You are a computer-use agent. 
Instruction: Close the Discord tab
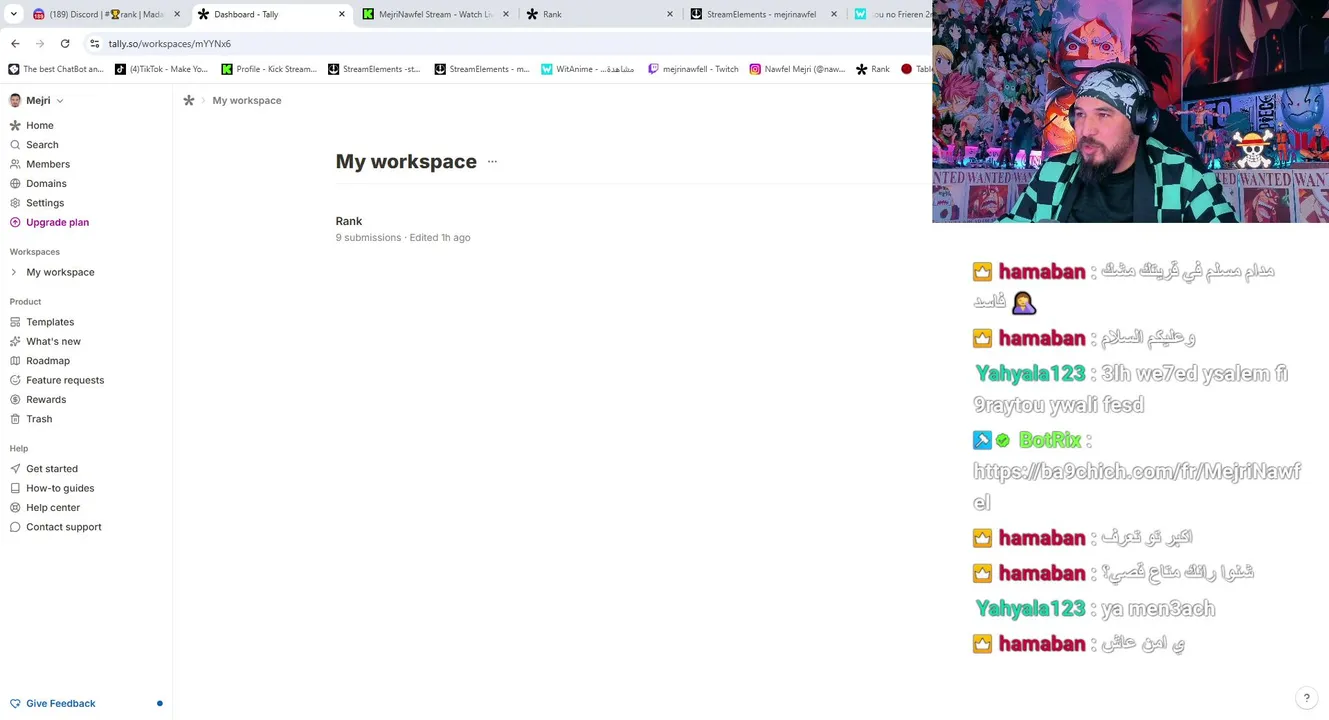177,14
